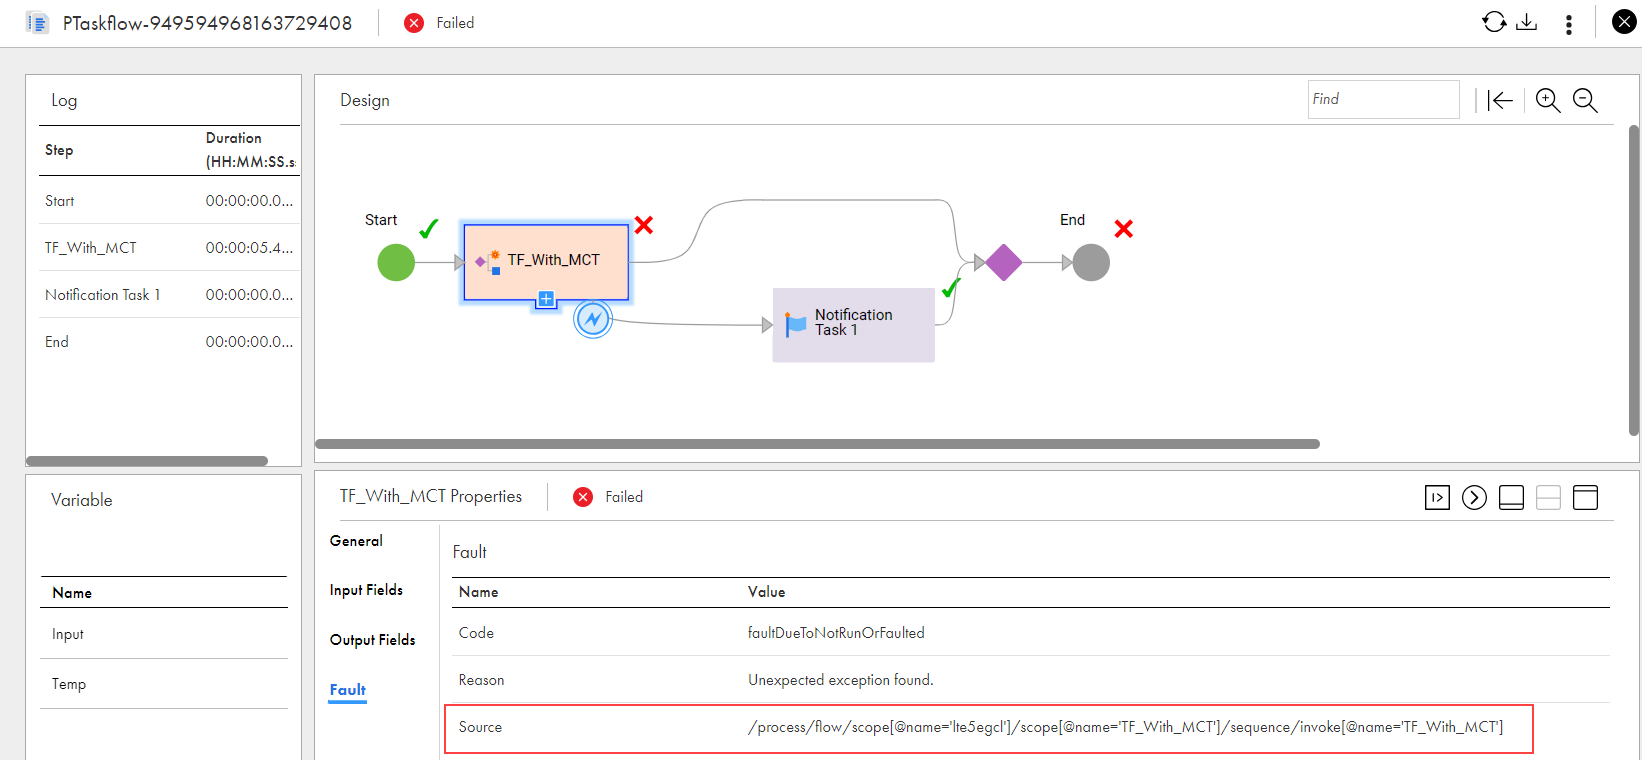Click the taskflow document icon
Screen dimensions: 1642x760
[37, 23]
